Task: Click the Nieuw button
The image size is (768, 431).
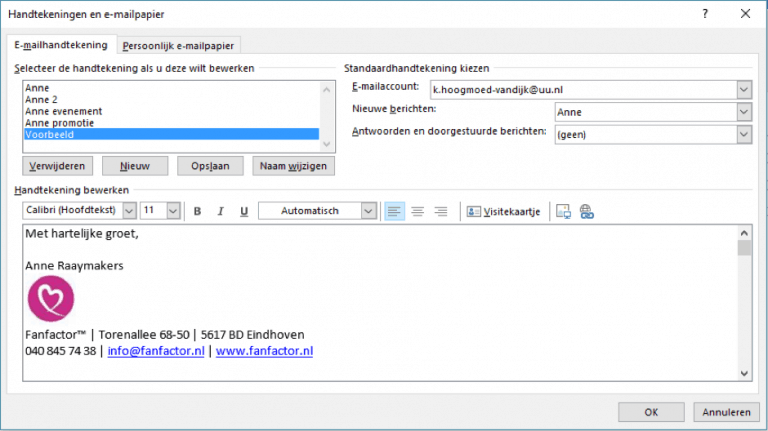Action: click(x=135, y=166)
